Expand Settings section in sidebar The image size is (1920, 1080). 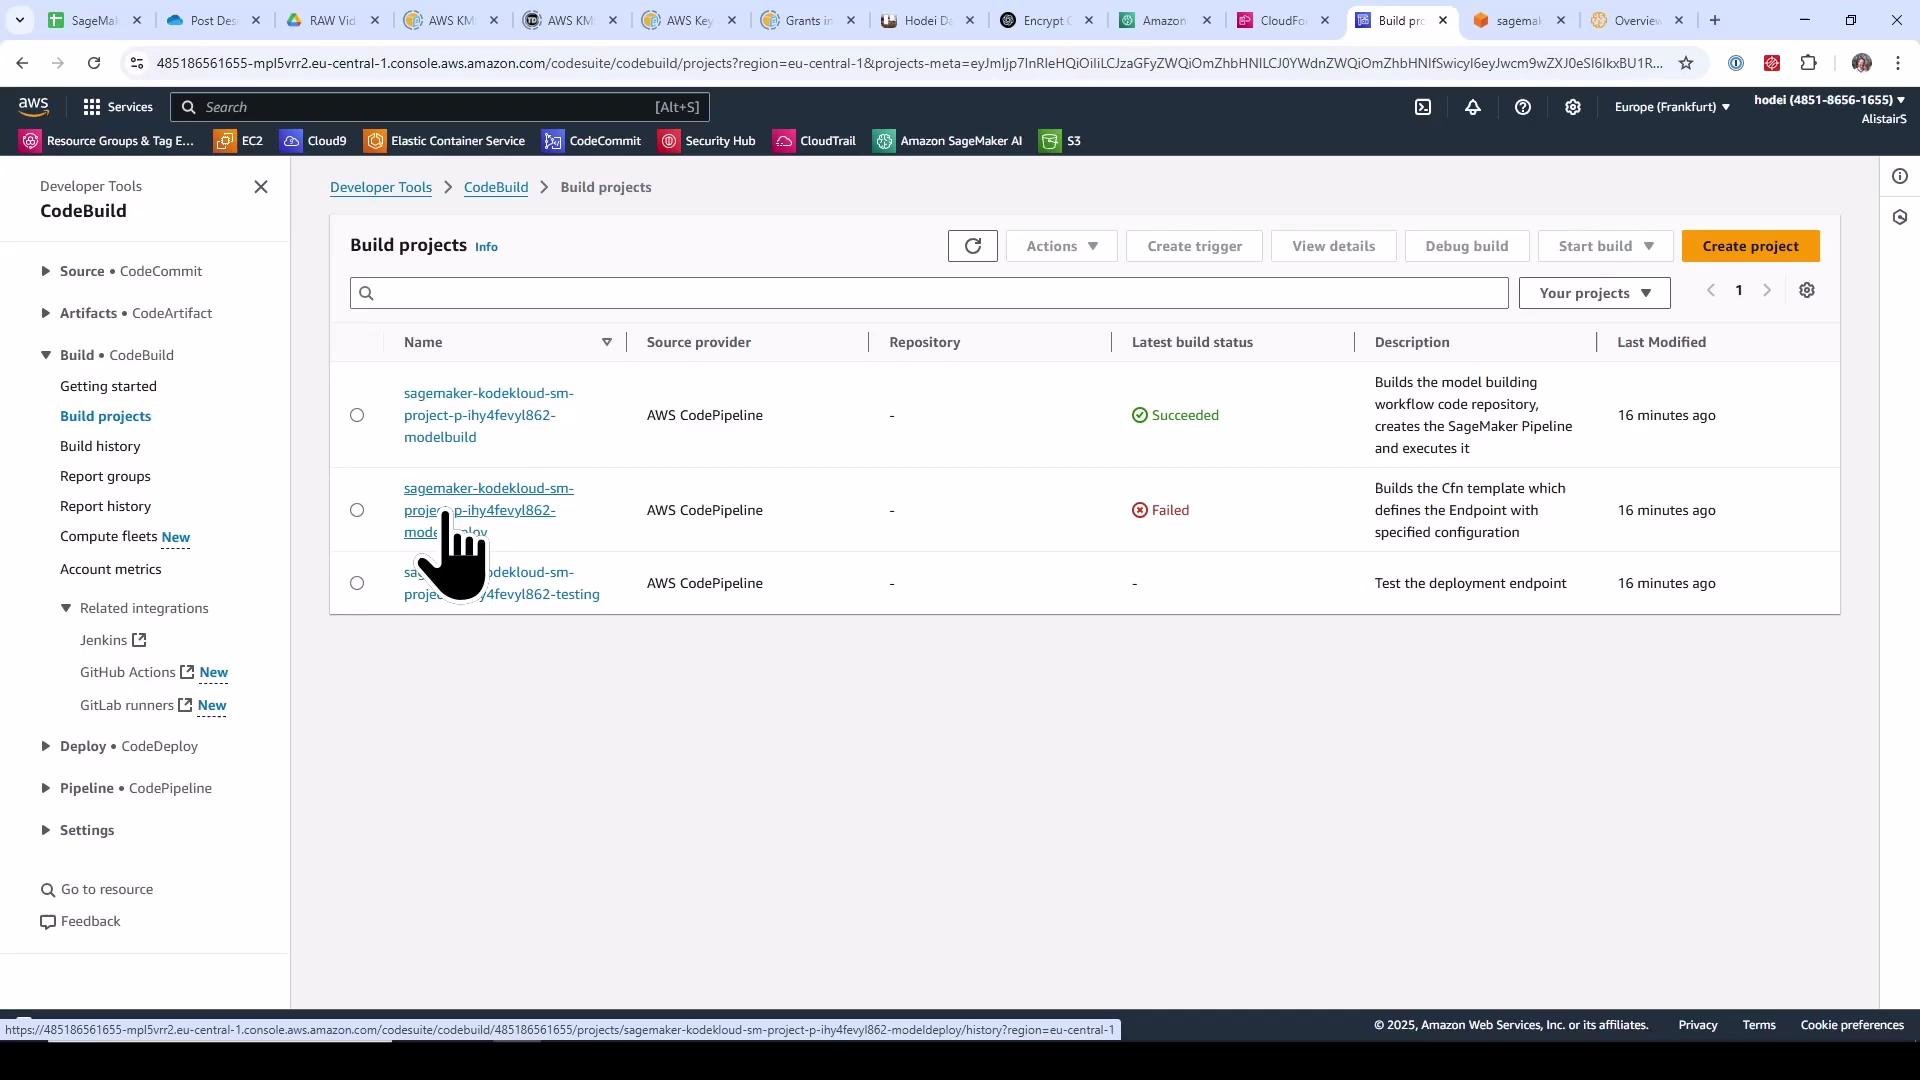pos(46,830)
